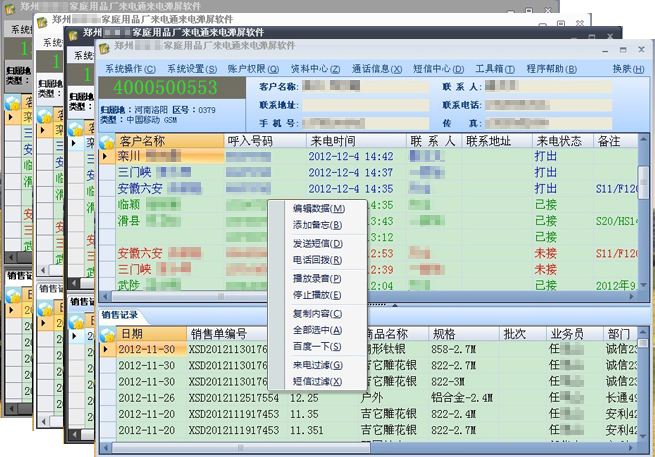This screenshot has width=655, height=457.
Task: Sort by 客户名称 column header
Action: tap(169, 141)
